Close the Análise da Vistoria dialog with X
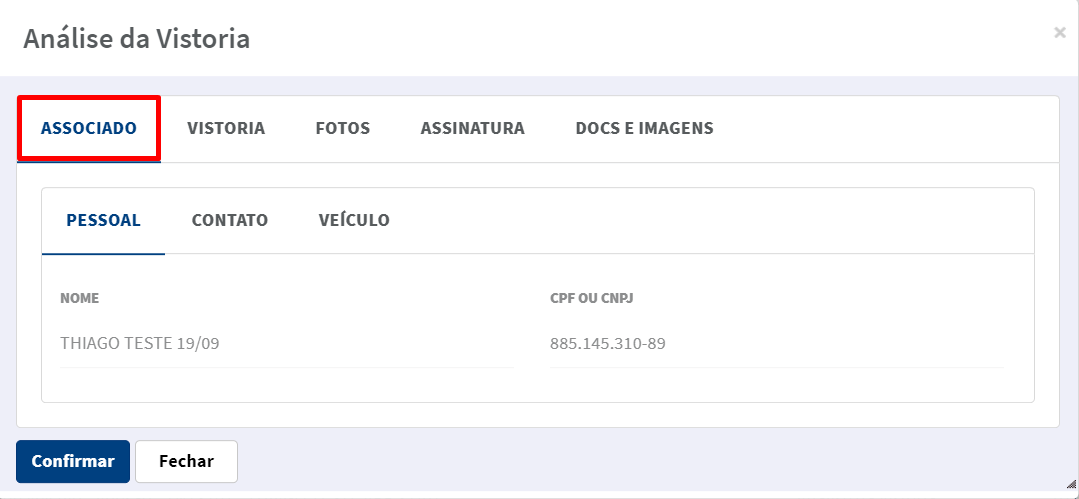This screenshot has height=499, width=1079. click(1059, 32)
